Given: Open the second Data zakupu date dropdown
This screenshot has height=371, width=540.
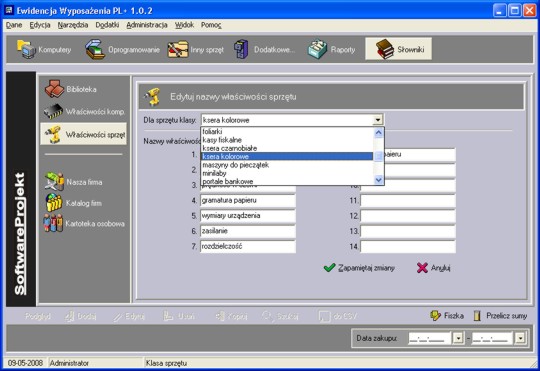Looking at the screenshot, I should pos(520,338).
